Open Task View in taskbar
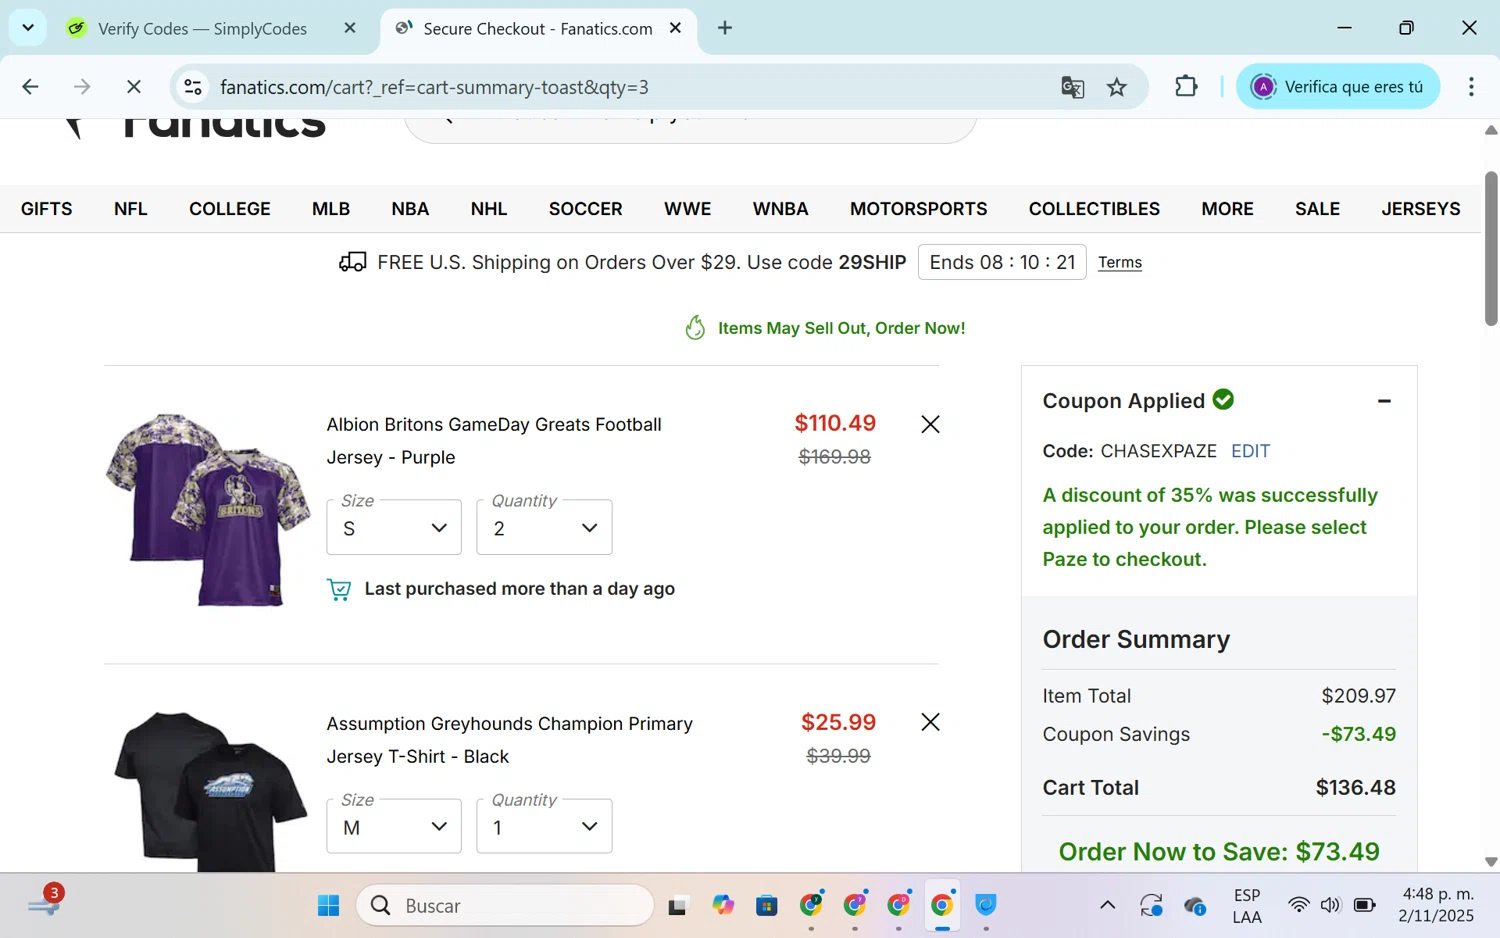 (678, 906)
